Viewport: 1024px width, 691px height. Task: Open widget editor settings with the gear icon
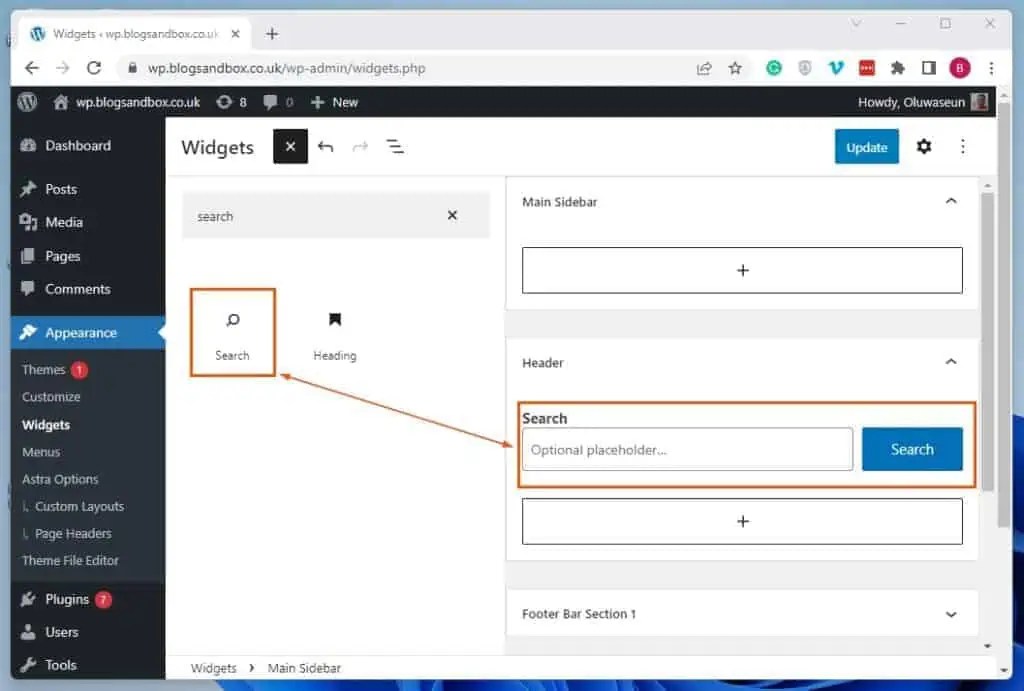[923, 146]
